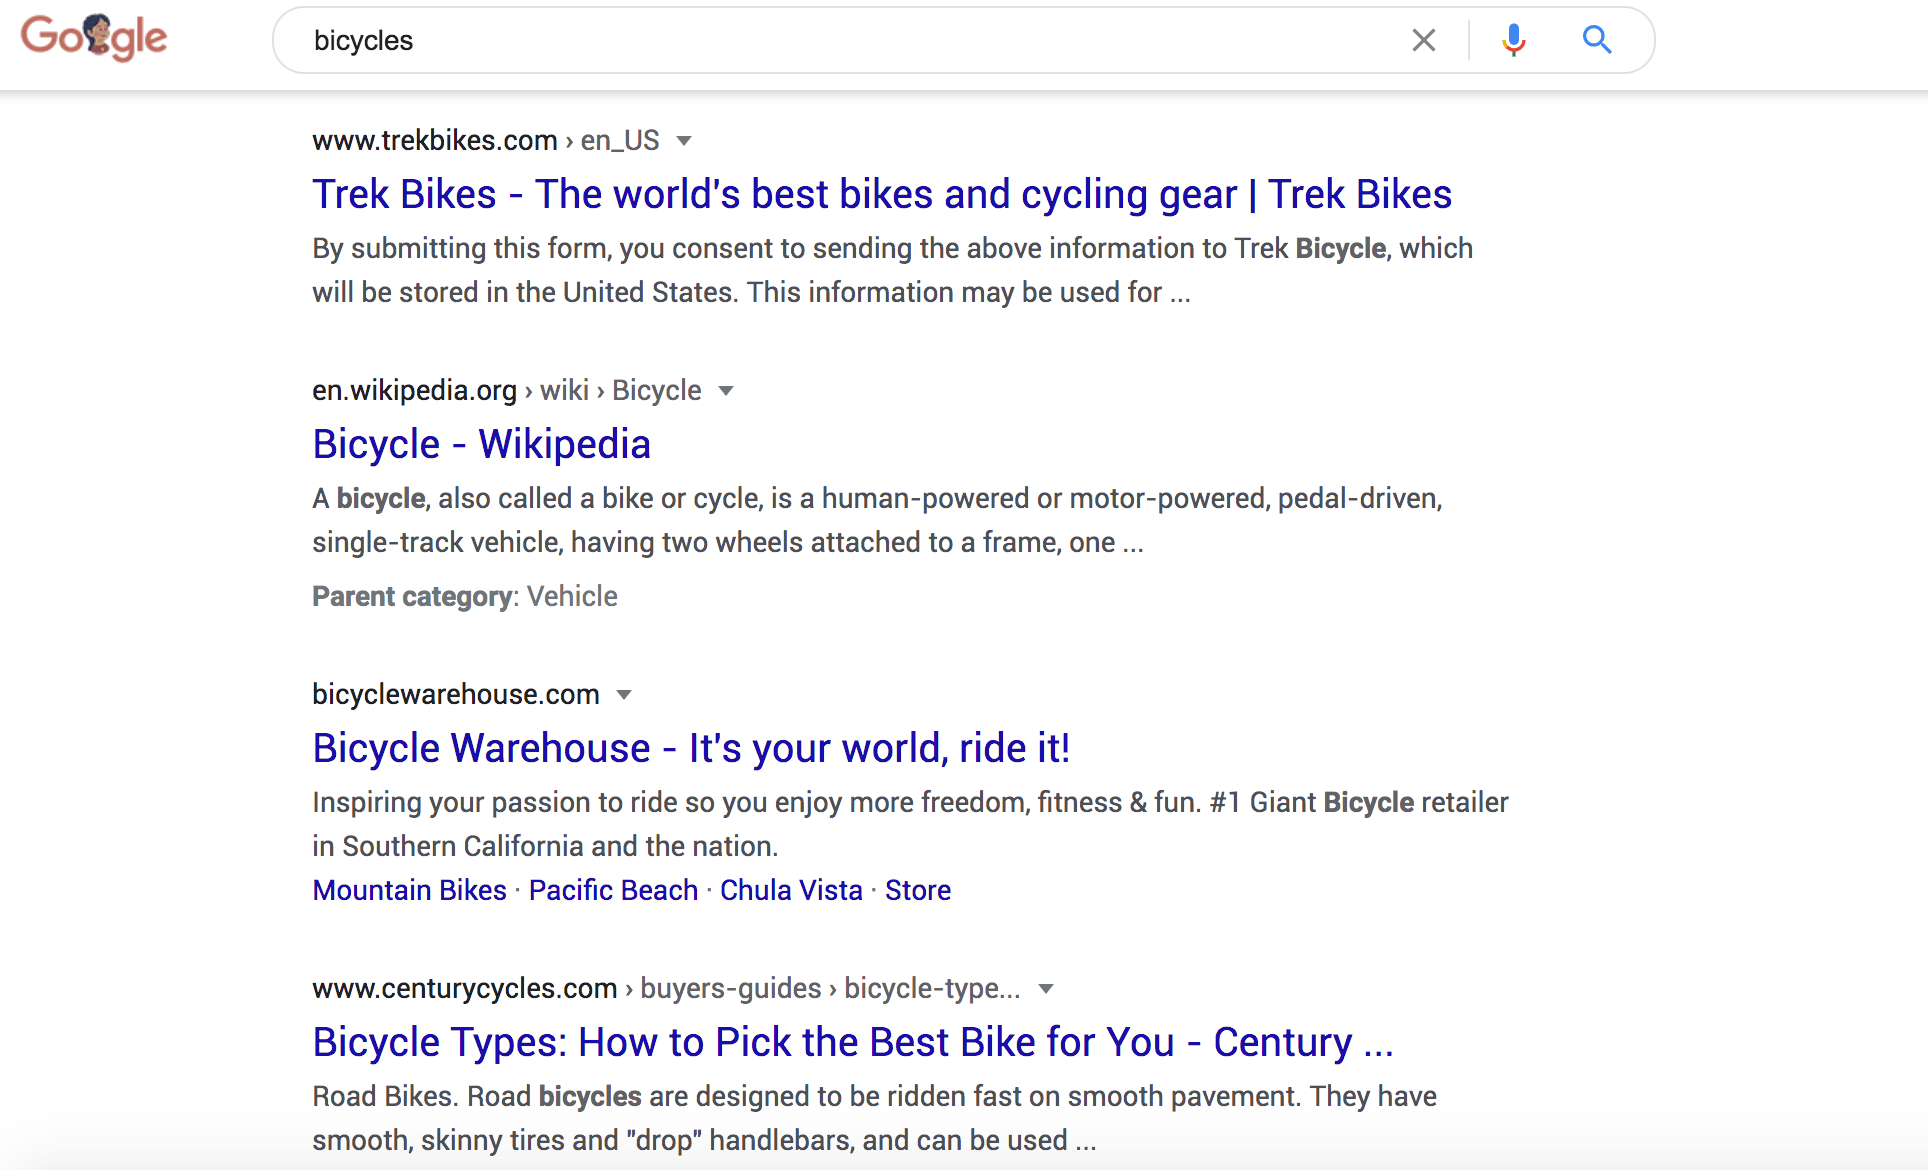Click the snippet 'A bicycle, also called a bike'
Image resolution: width=1928 pixels, height=1170 pixels.
click(877, 520)
